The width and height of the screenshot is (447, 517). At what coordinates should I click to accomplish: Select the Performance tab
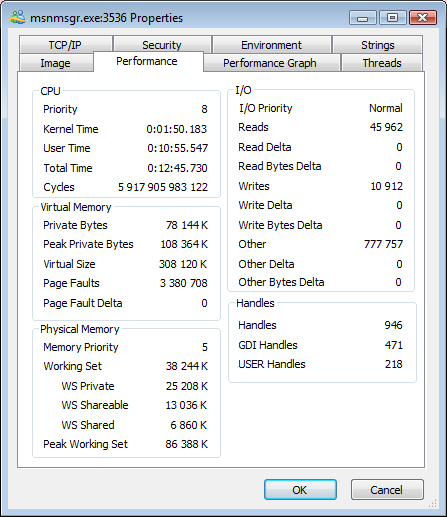pos(147,61)
